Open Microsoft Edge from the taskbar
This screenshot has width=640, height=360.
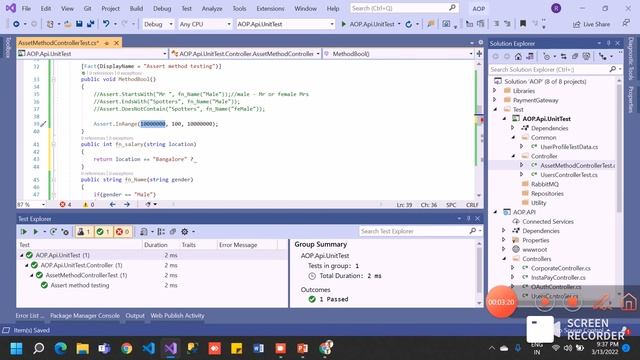[x=60, y=348]
